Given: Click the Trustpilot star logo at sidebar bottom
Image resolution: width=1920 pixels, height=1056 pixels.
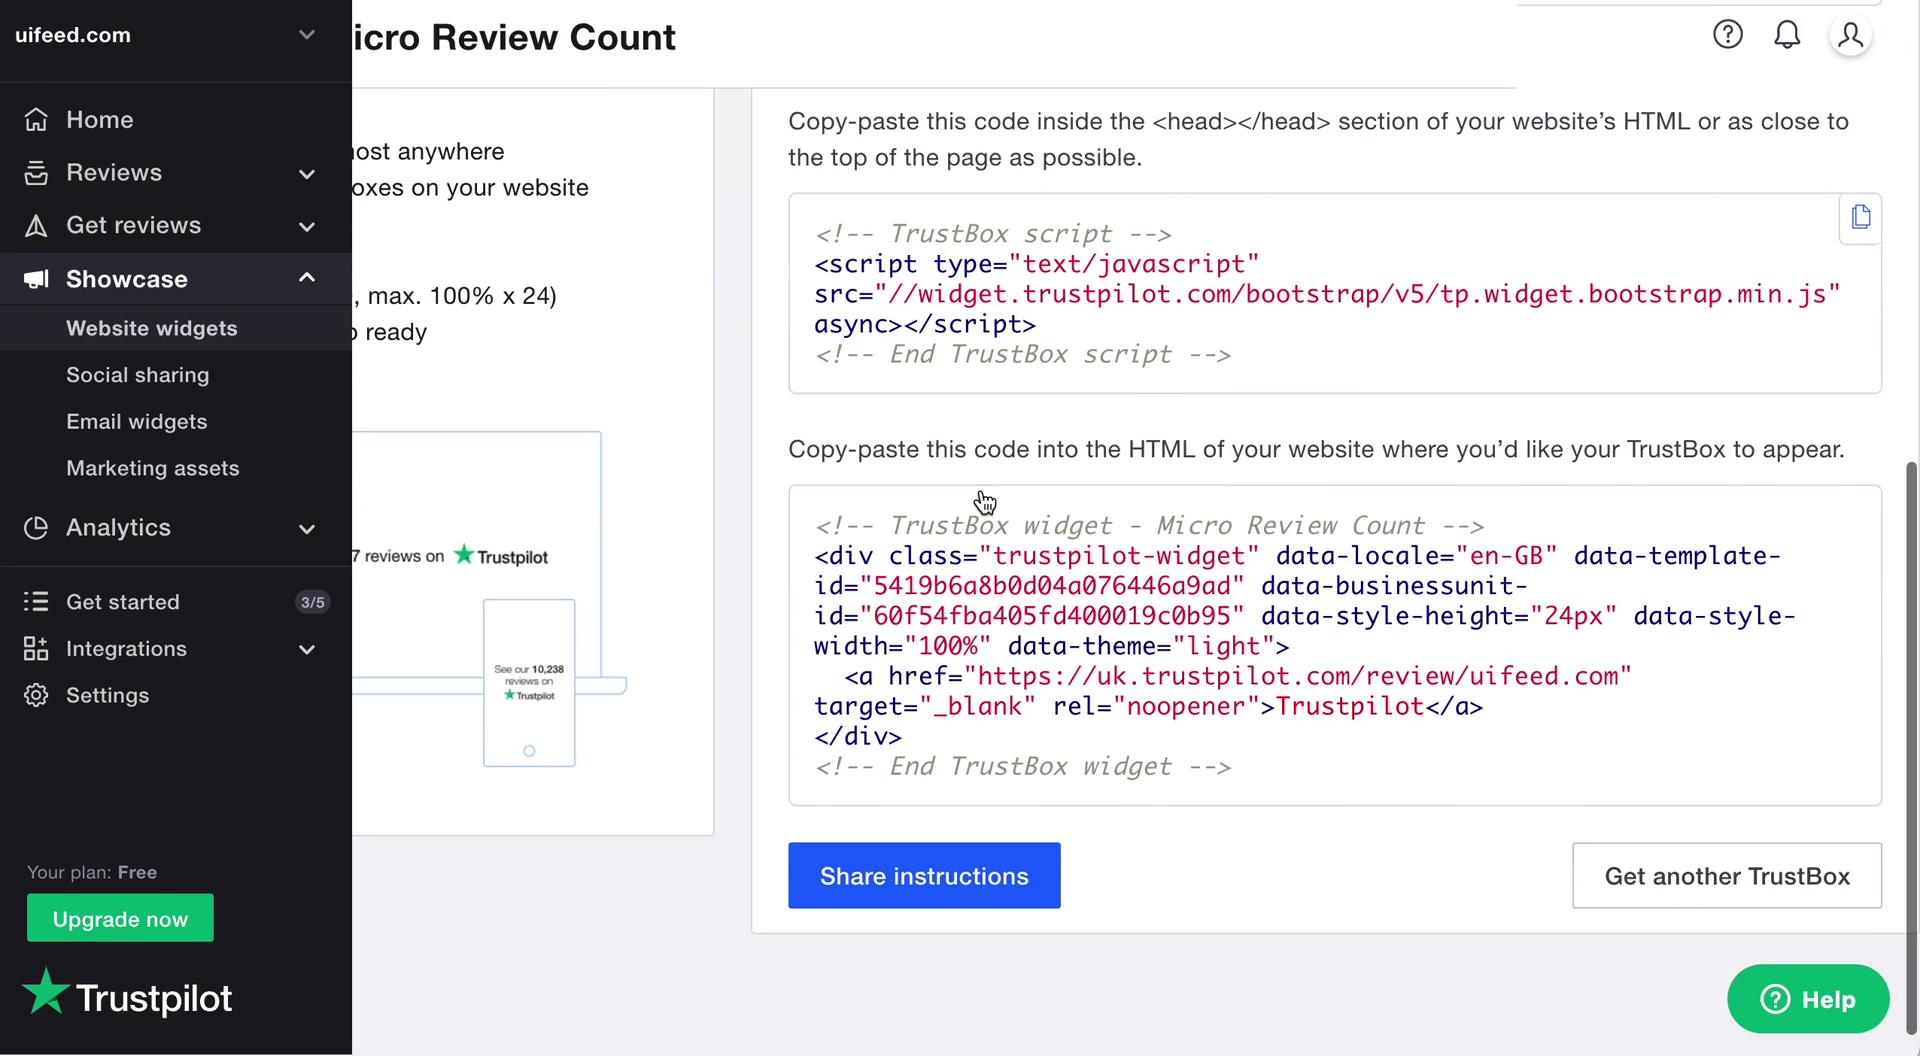Looking at the screenshot, I should (x=127, y=994).
